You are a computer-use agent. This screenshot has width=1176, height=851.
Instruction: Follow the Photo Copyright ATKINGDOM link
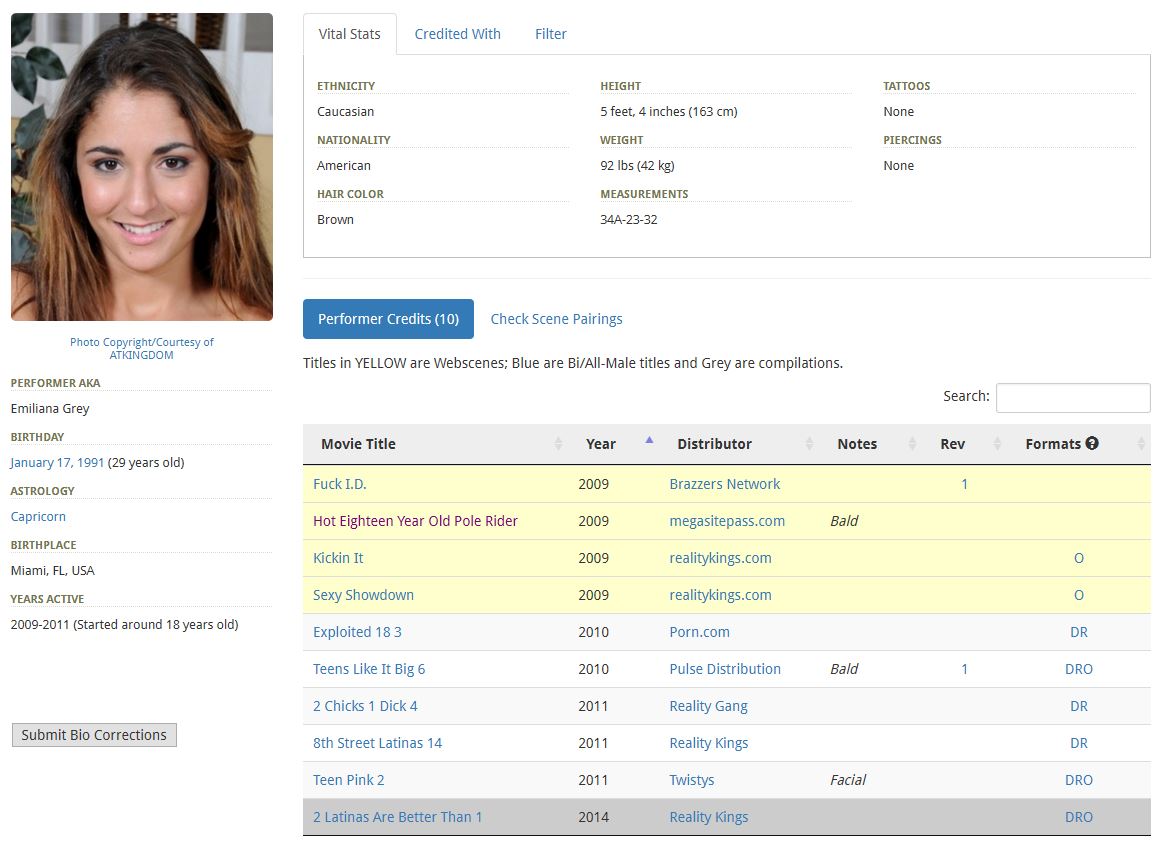point(142,349)
